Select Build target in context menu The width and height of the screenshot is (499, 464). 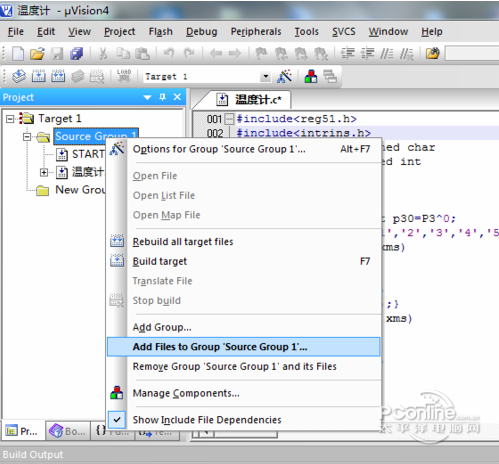click(244, 261)
